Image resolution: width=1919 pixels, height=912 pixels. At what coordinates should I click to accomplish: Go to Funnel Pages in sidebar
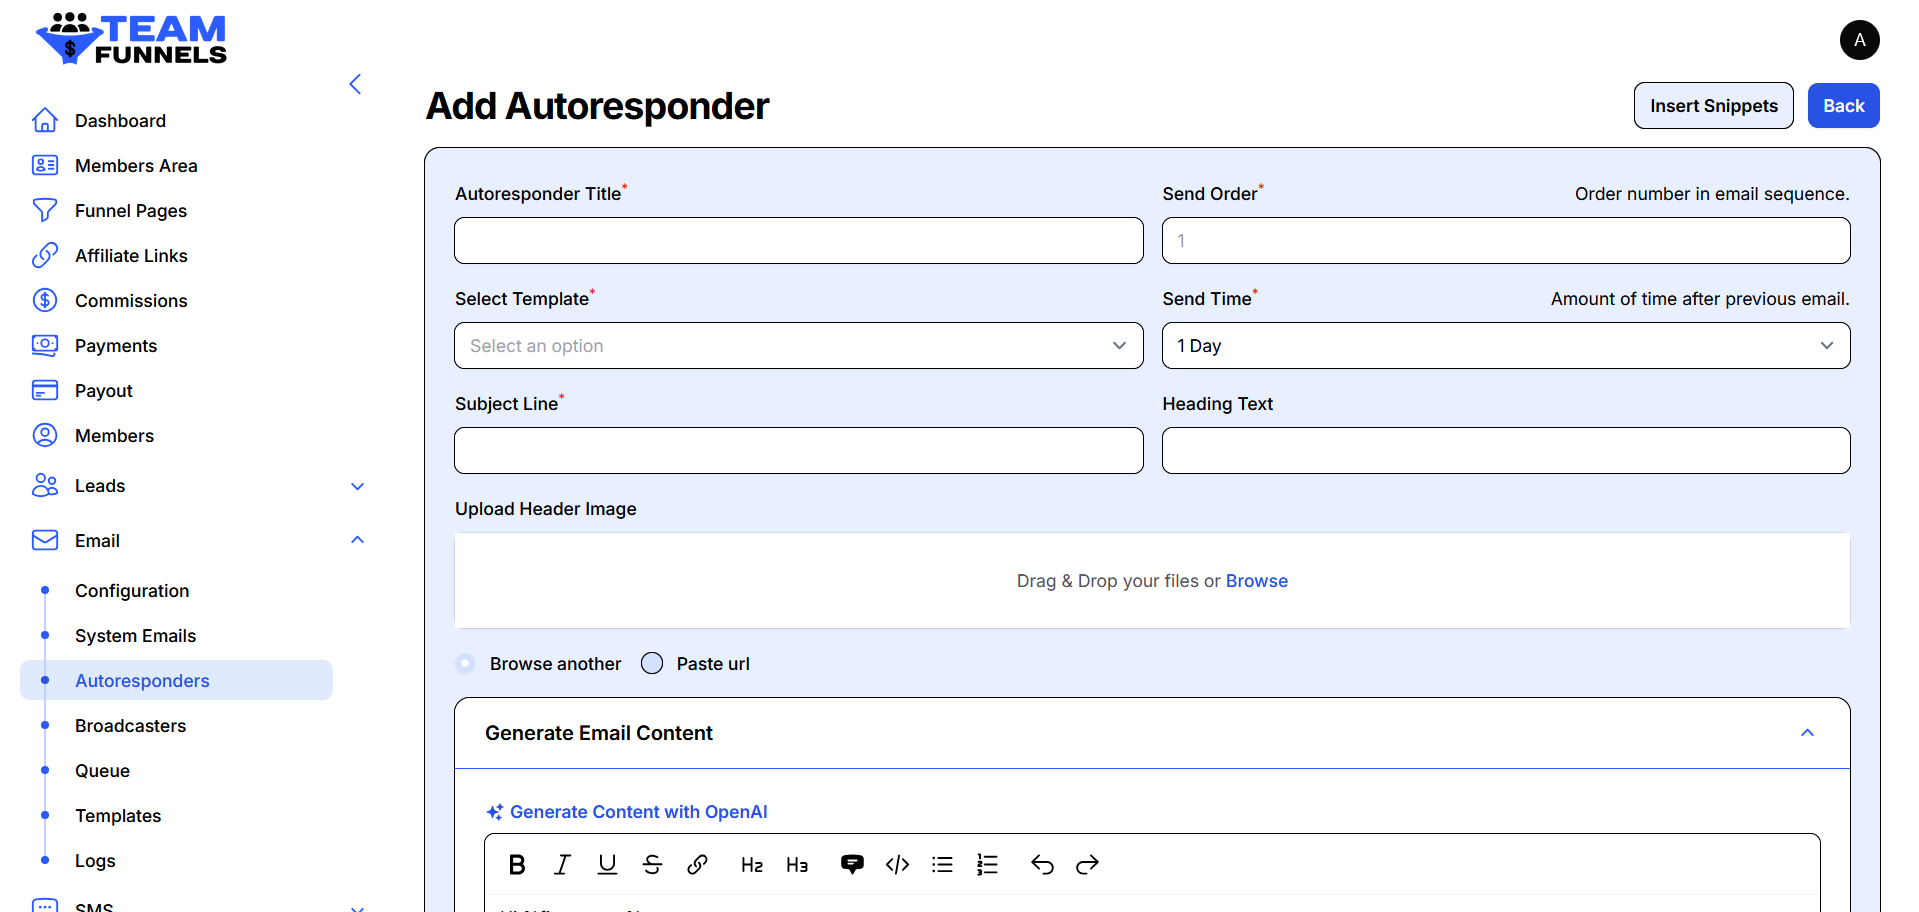click(131, 211)
